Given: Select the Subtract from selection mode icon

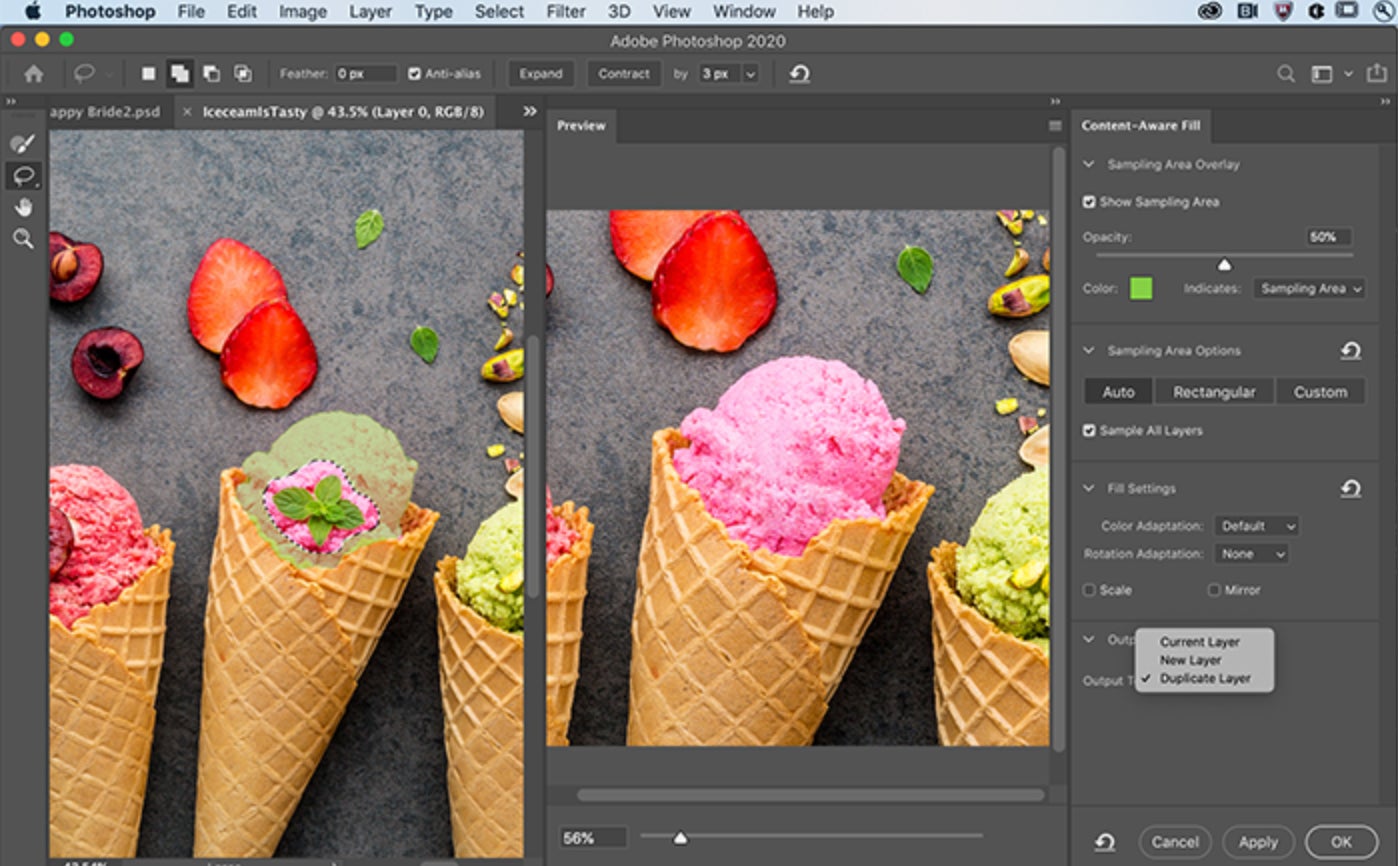Looking at the screenshot, I should 211,74.
